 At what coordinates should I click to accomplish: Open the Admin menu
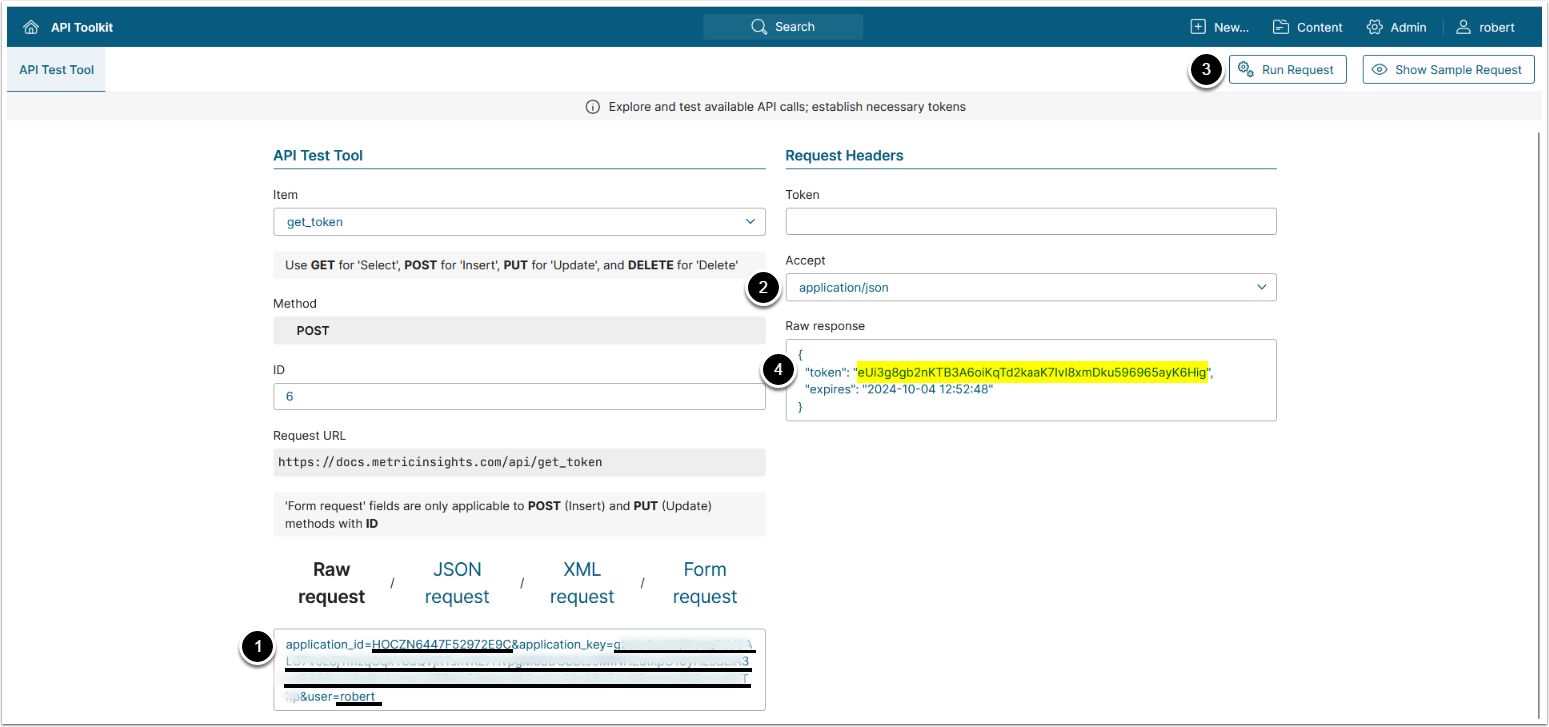coord(1396,27)
